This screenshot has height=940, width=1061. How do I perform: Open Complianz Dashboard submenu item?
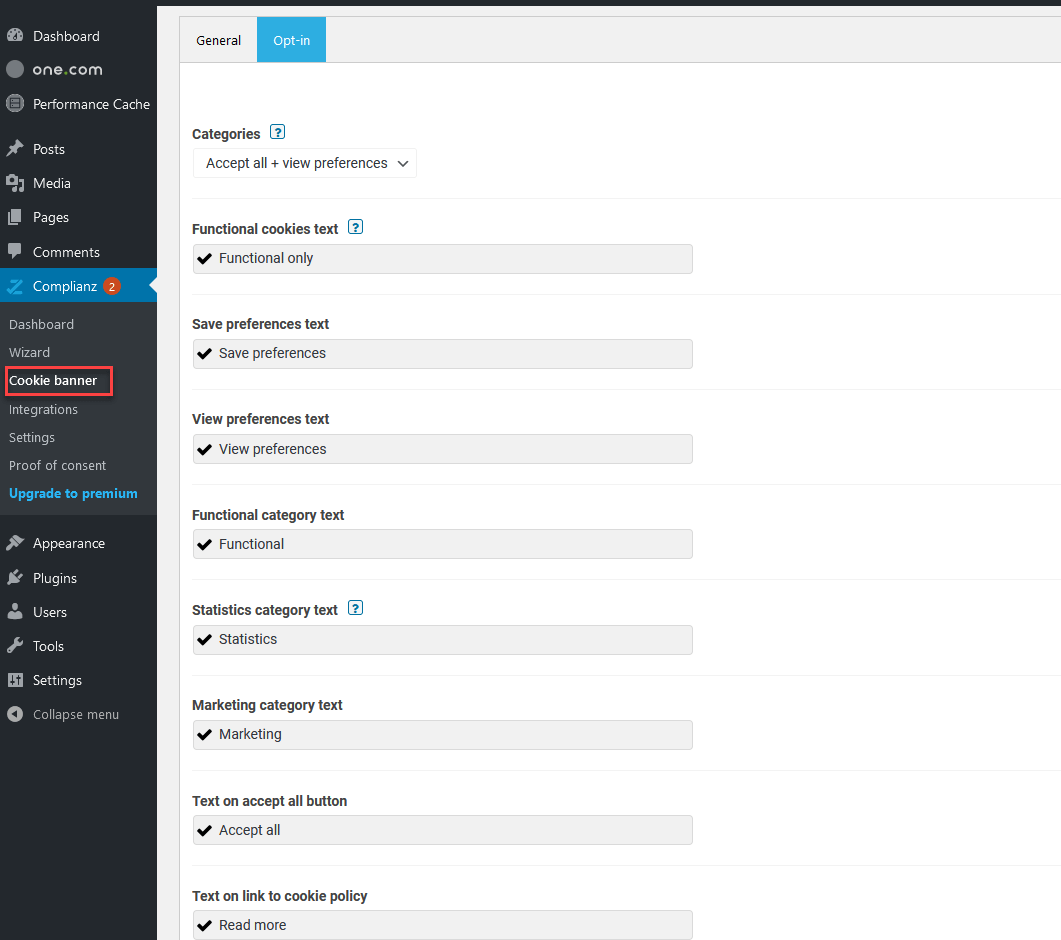[x=41, y=324]
